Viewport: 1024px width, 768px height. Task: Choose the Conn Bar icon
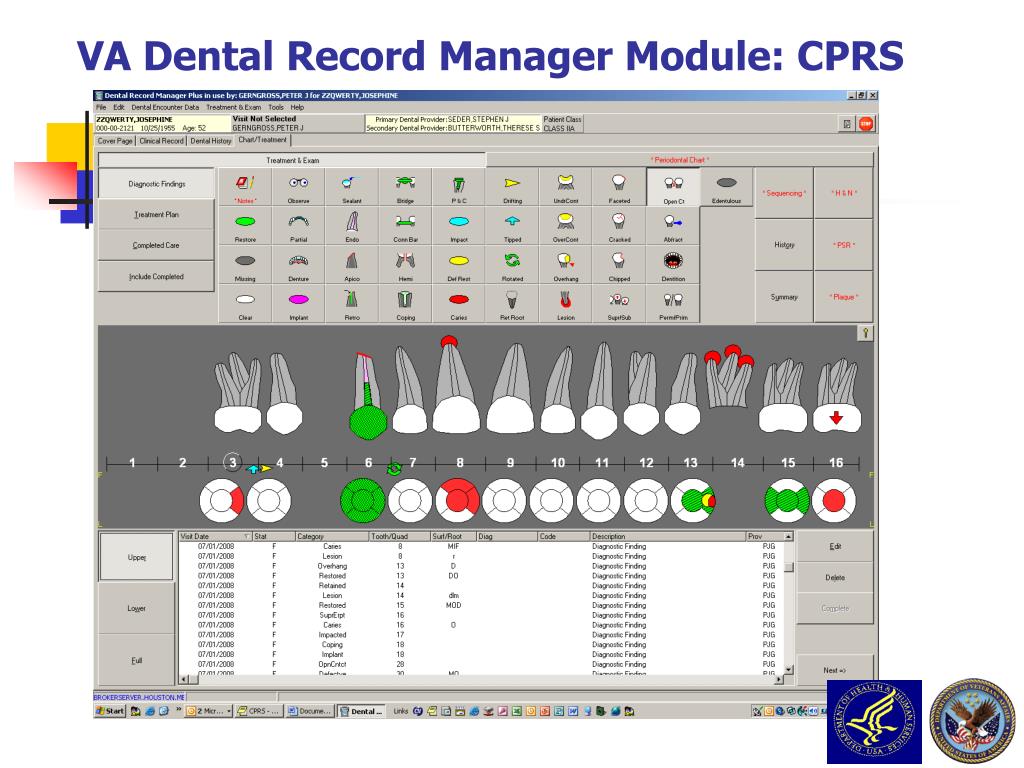click(x=406, y=226)
